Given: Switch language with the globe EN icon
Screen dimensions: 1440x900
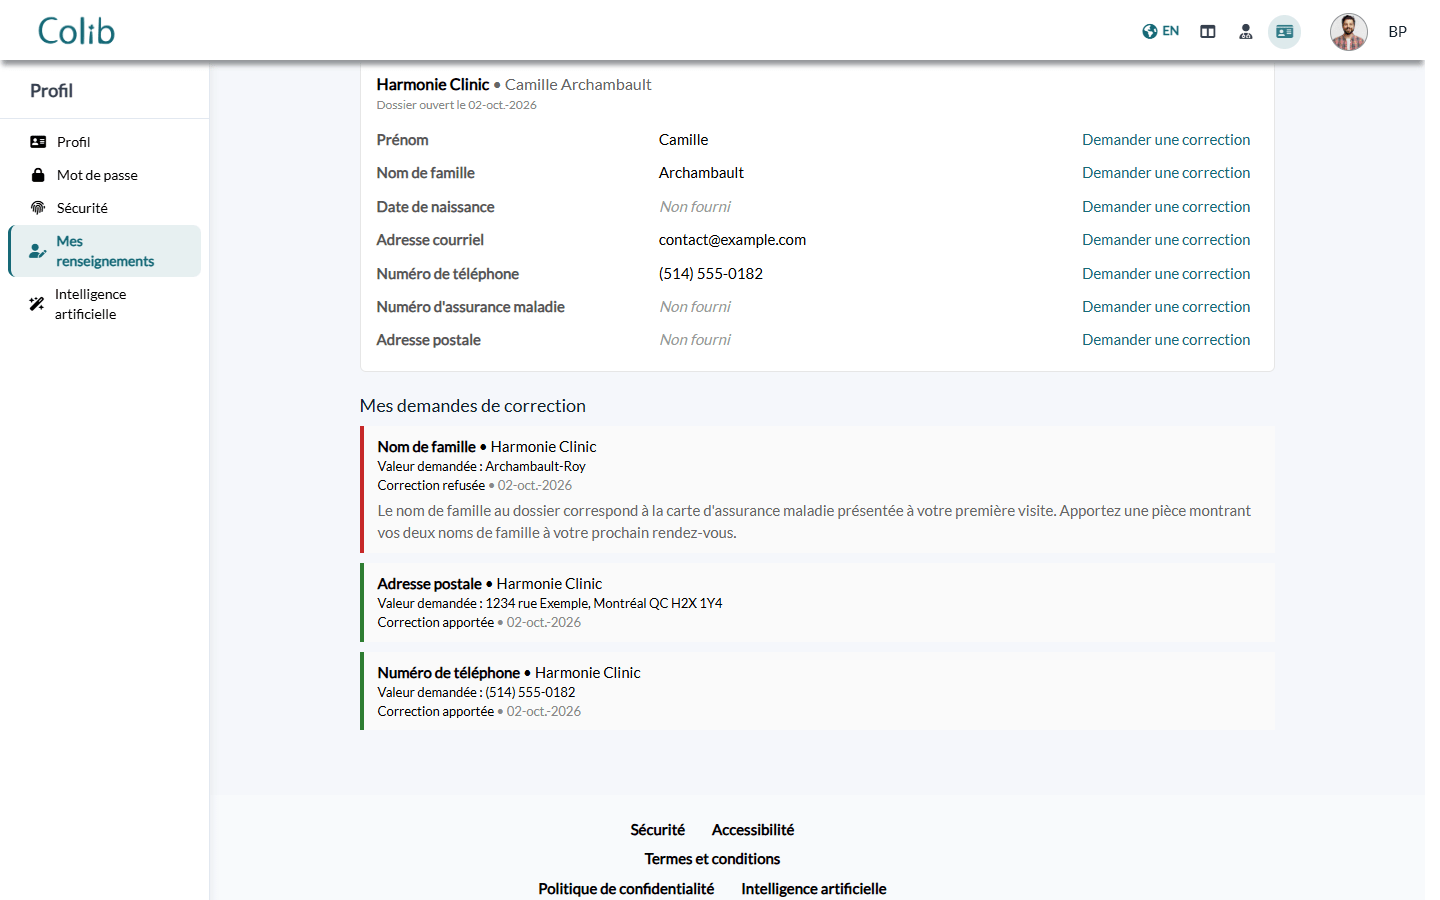Looking at the screenshot, I should click(x=1160, y=31).
